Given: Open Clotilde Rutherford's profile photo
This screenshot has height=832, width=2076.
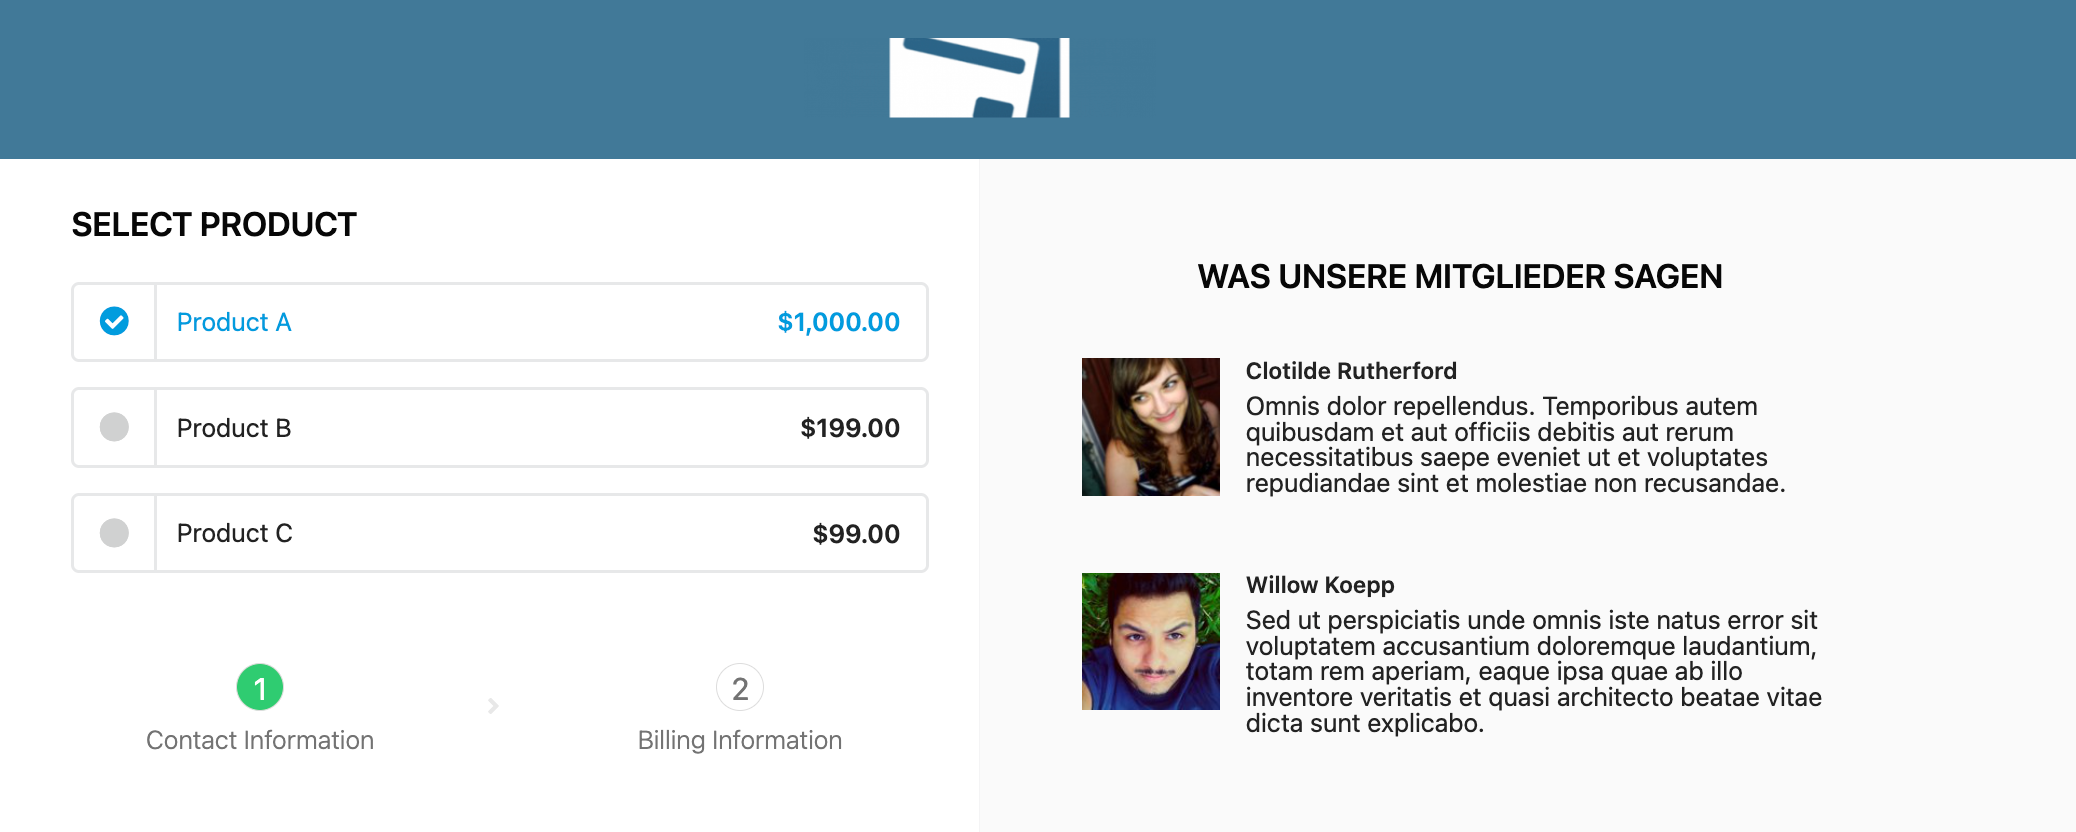Looking at the screenshot, I should (x=1151, y=427).
